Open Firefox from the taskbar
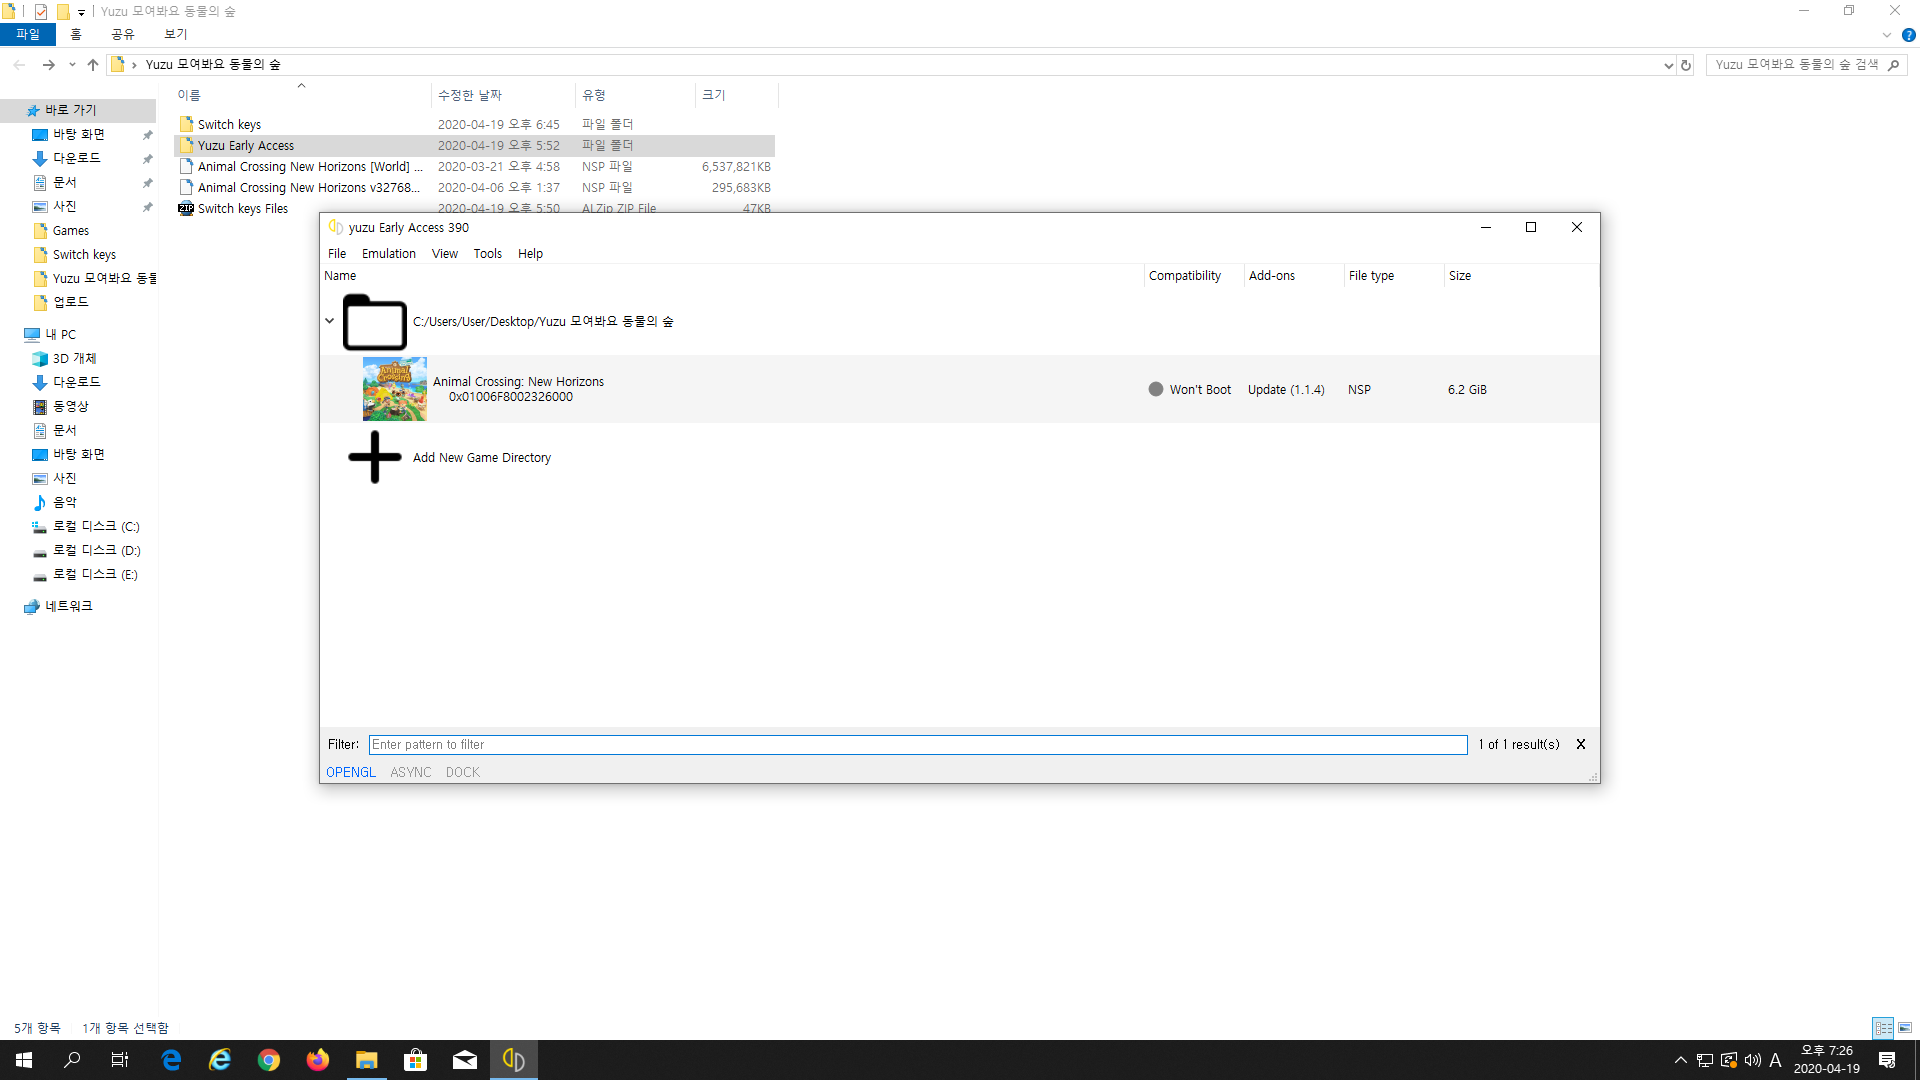The width and height of the screenshot is (1920, 1080). [x=318, y=1060]
